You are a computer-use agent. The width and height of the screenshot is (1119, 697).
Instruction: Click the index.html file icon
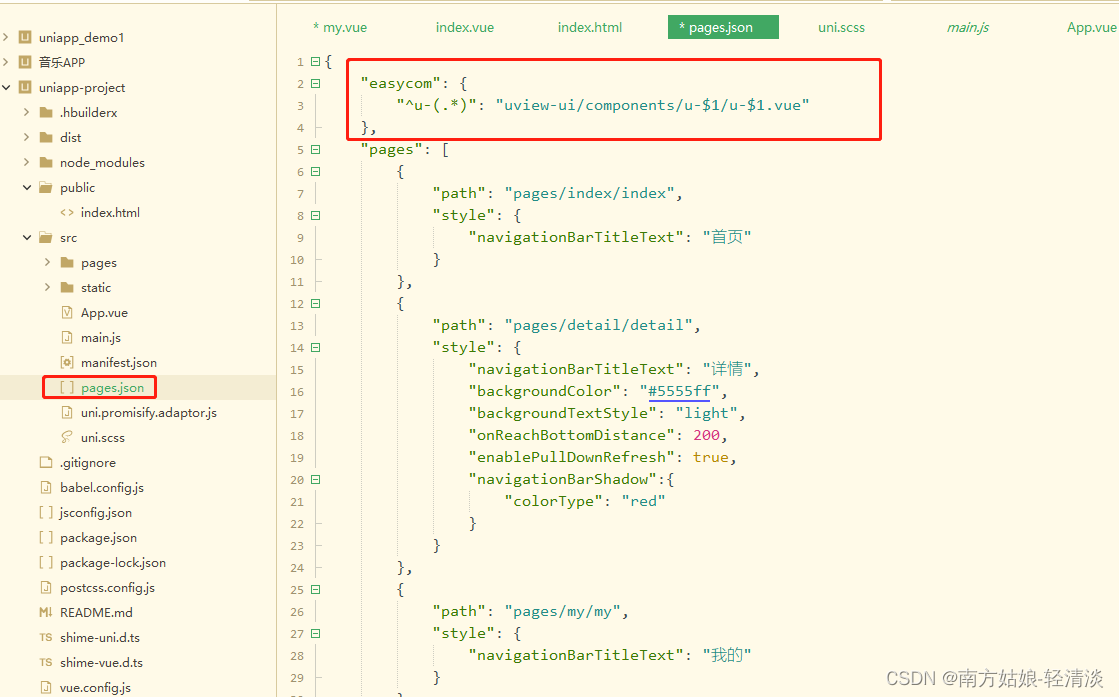(x=67, y=212)
